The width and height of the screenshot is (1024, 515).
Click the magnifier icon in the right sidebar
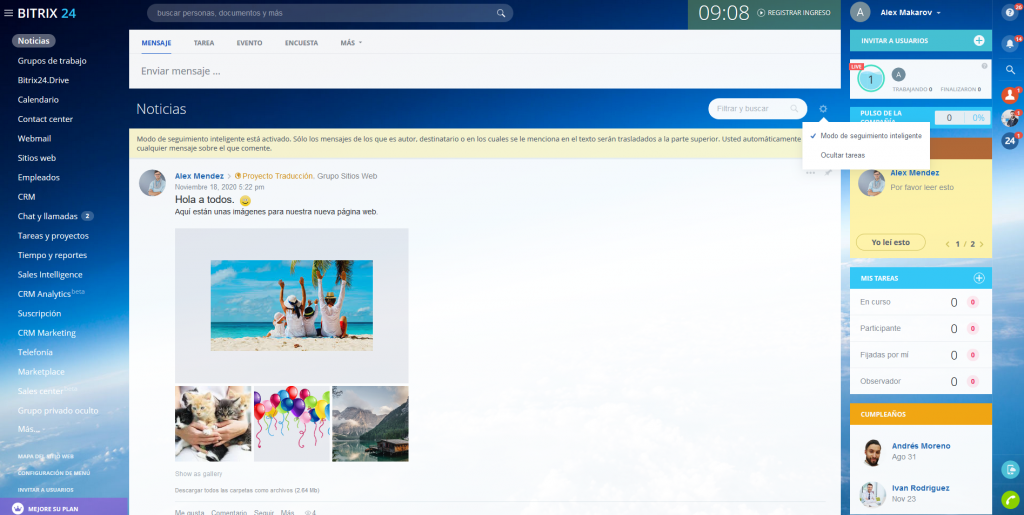1010,69
